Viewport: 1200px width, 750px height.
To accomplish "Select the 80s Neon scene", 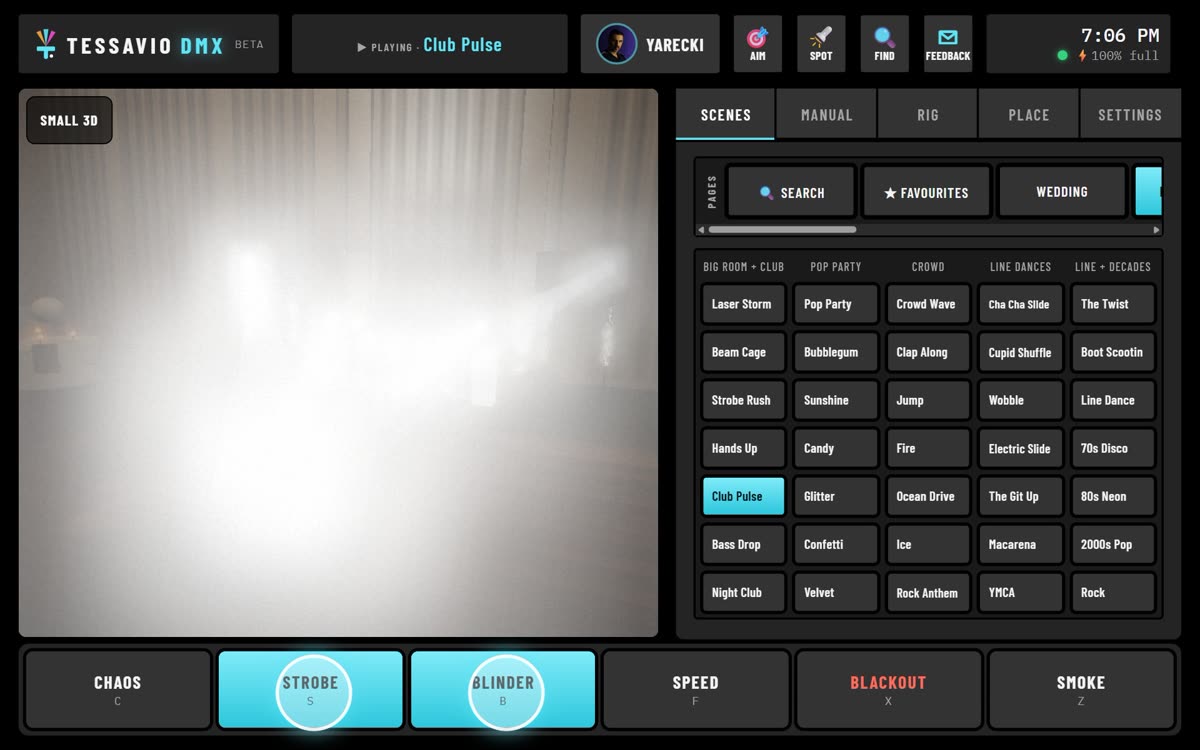I will coord(1113,496).
